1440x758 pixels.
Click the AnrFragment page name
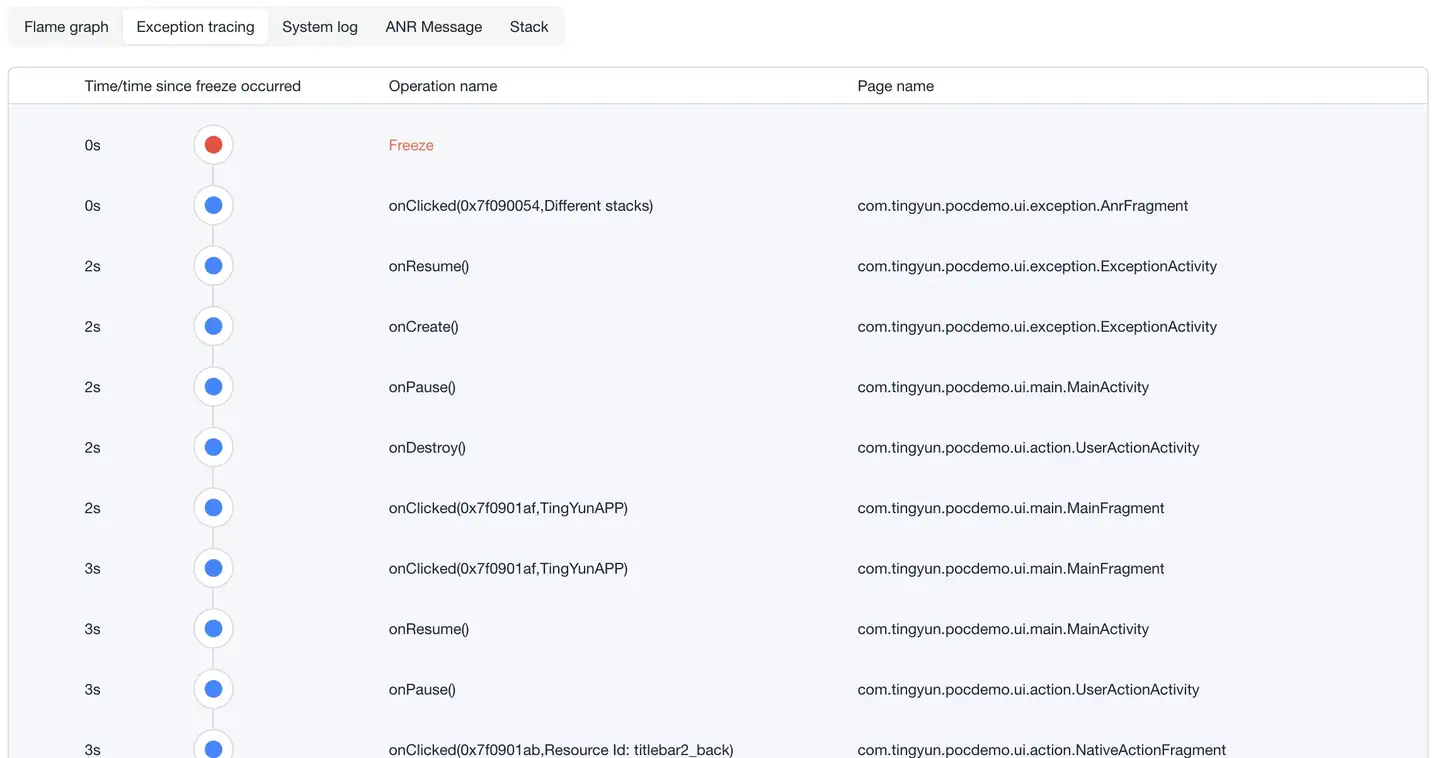(x=1022, y=206)
